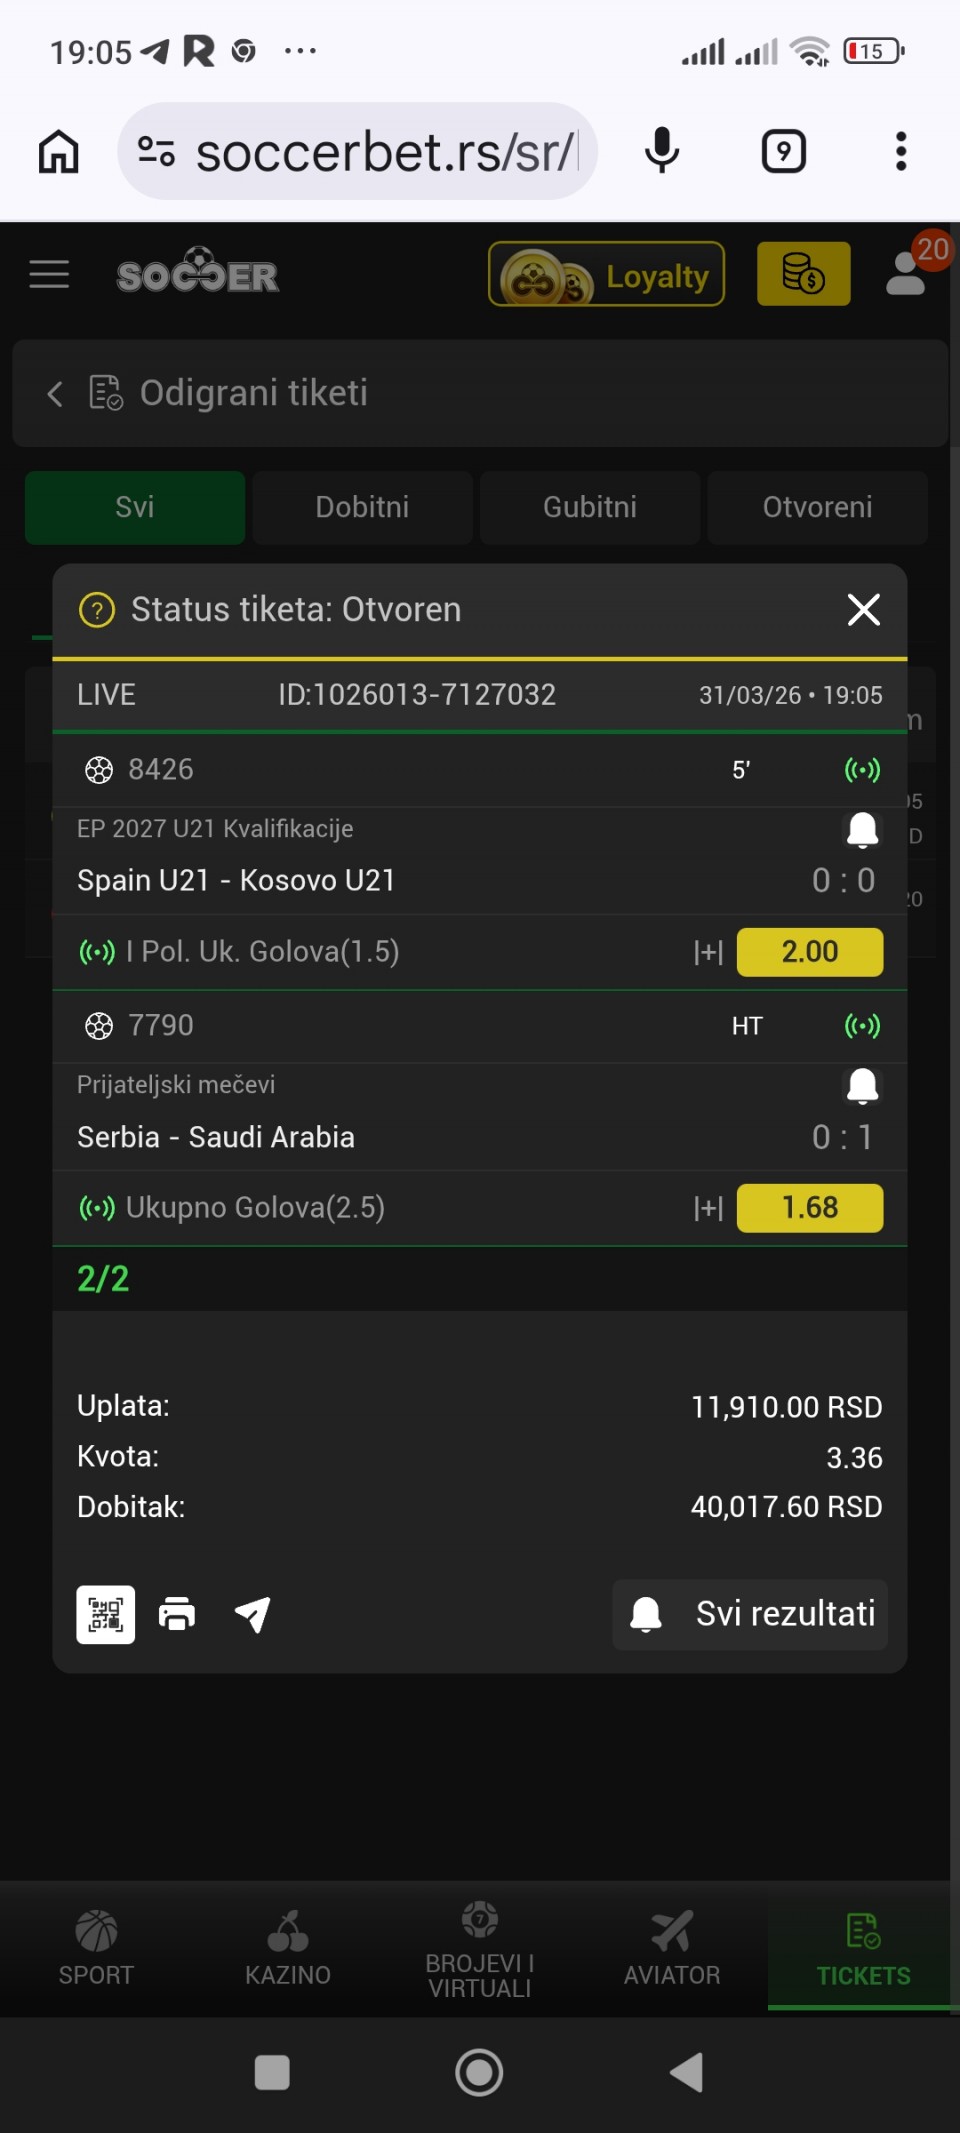This screenshot has width=960, height=2133.
Task: Select the 2.00 odds button
Action: click(809, 952)
